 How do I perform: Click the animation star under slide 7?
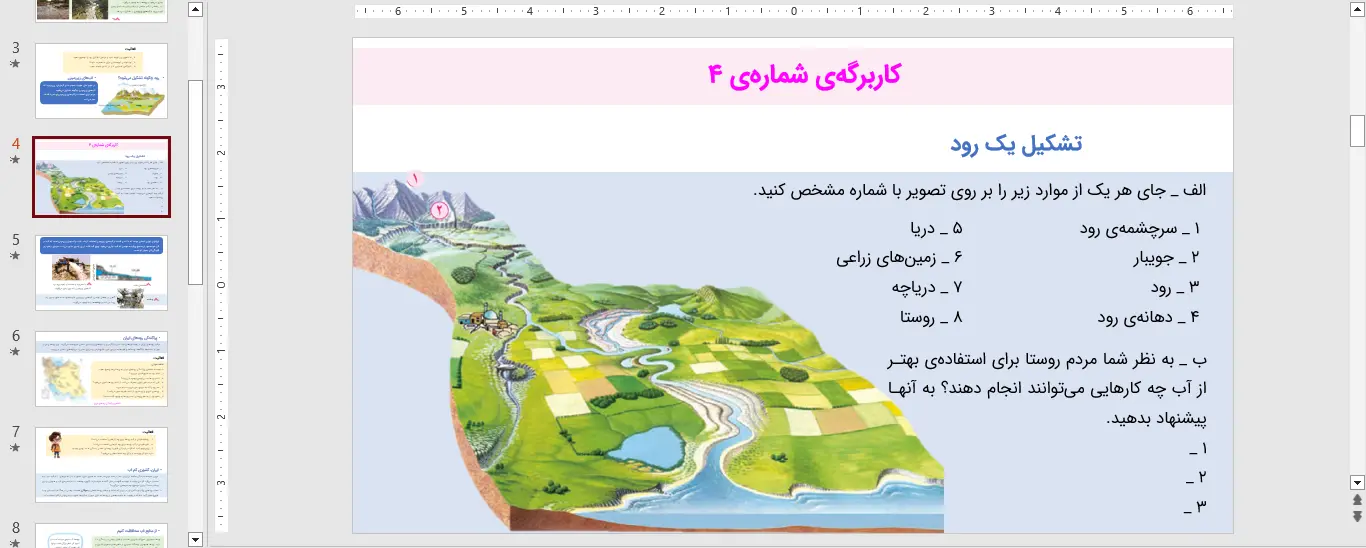tap(15, 448)
